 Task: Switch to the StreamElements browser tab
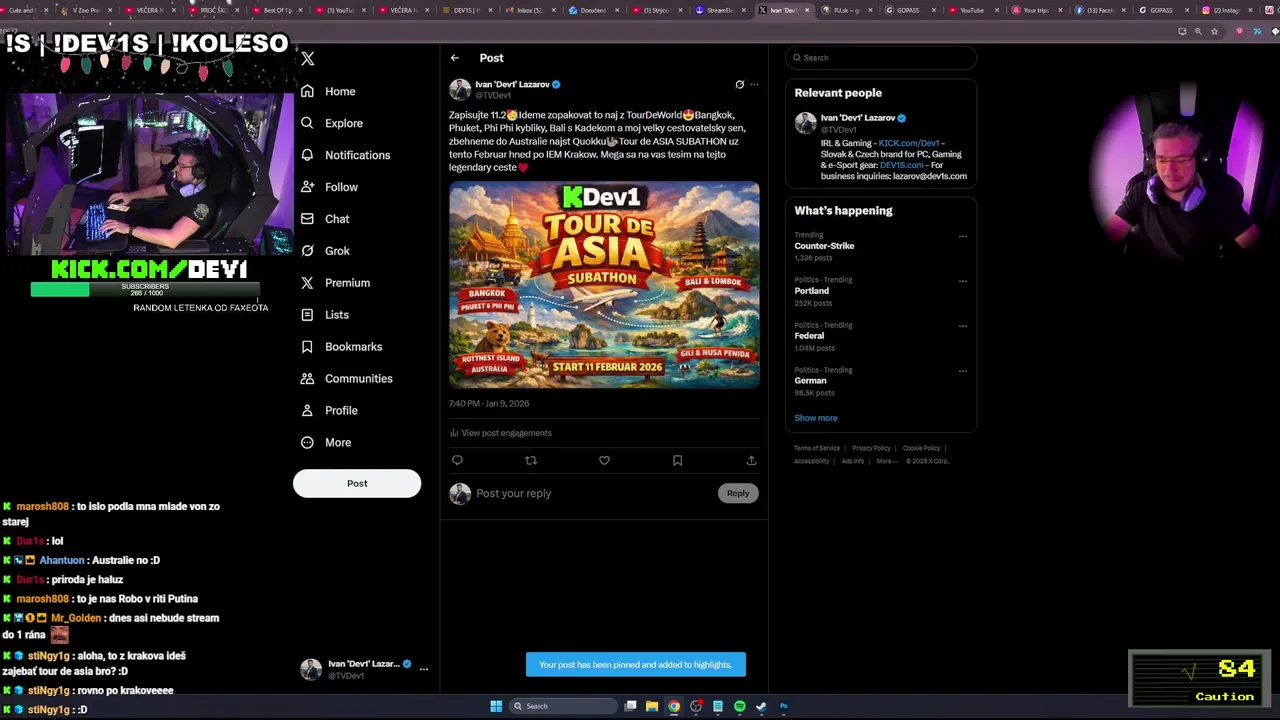722,10
